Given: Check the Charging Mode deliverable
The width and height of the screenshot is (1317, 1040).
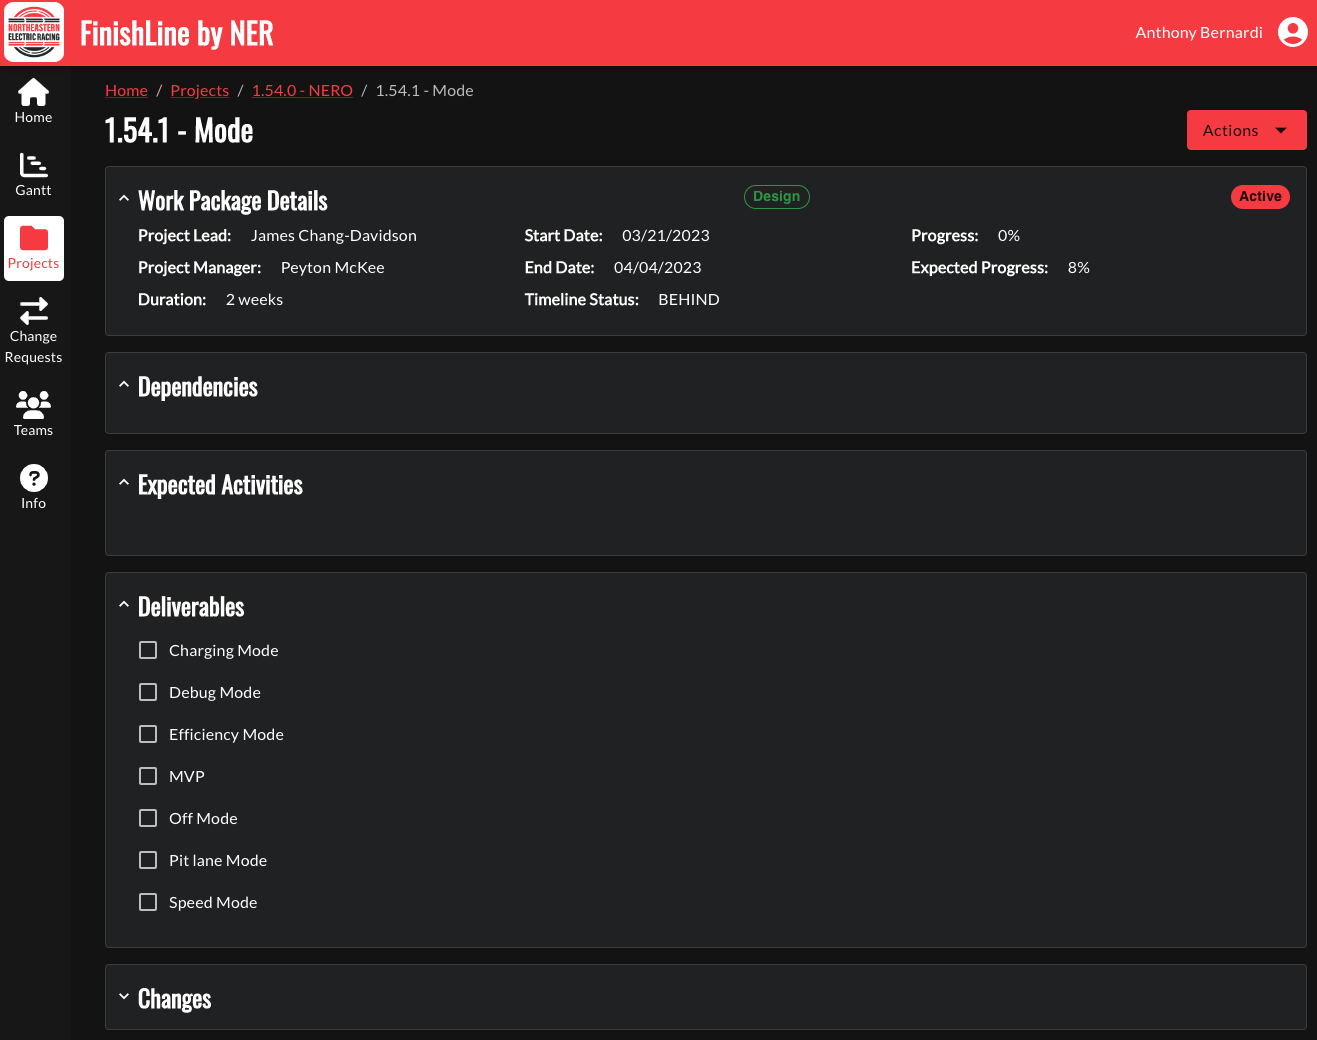Looking at the screenshot, I should (148, 650).
